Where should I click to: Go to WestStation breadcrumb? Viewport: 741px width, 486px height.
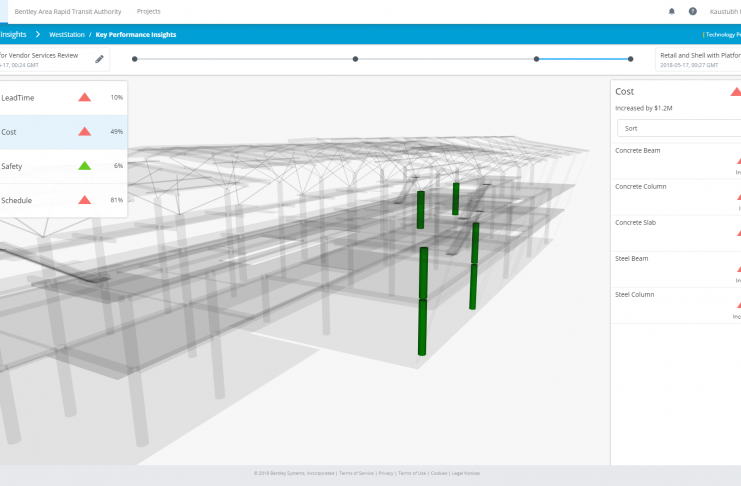point(65,34)
